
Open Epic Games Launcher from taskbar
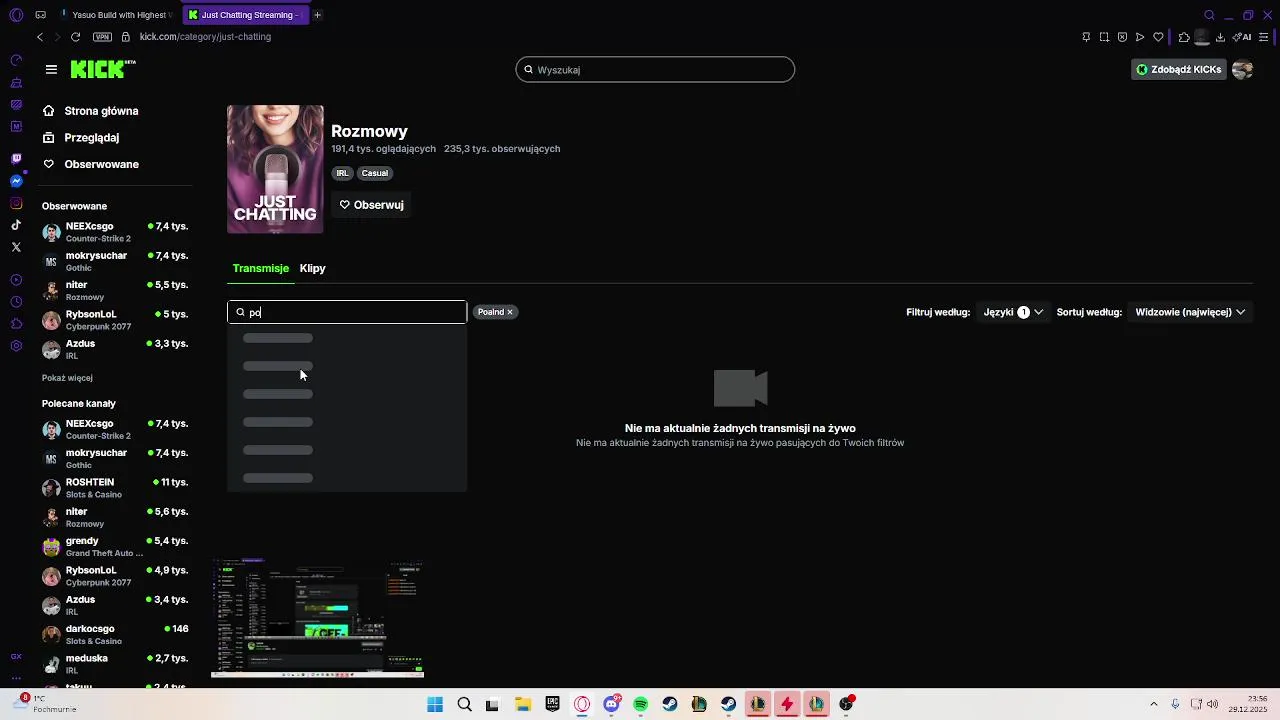coord(552,704)
